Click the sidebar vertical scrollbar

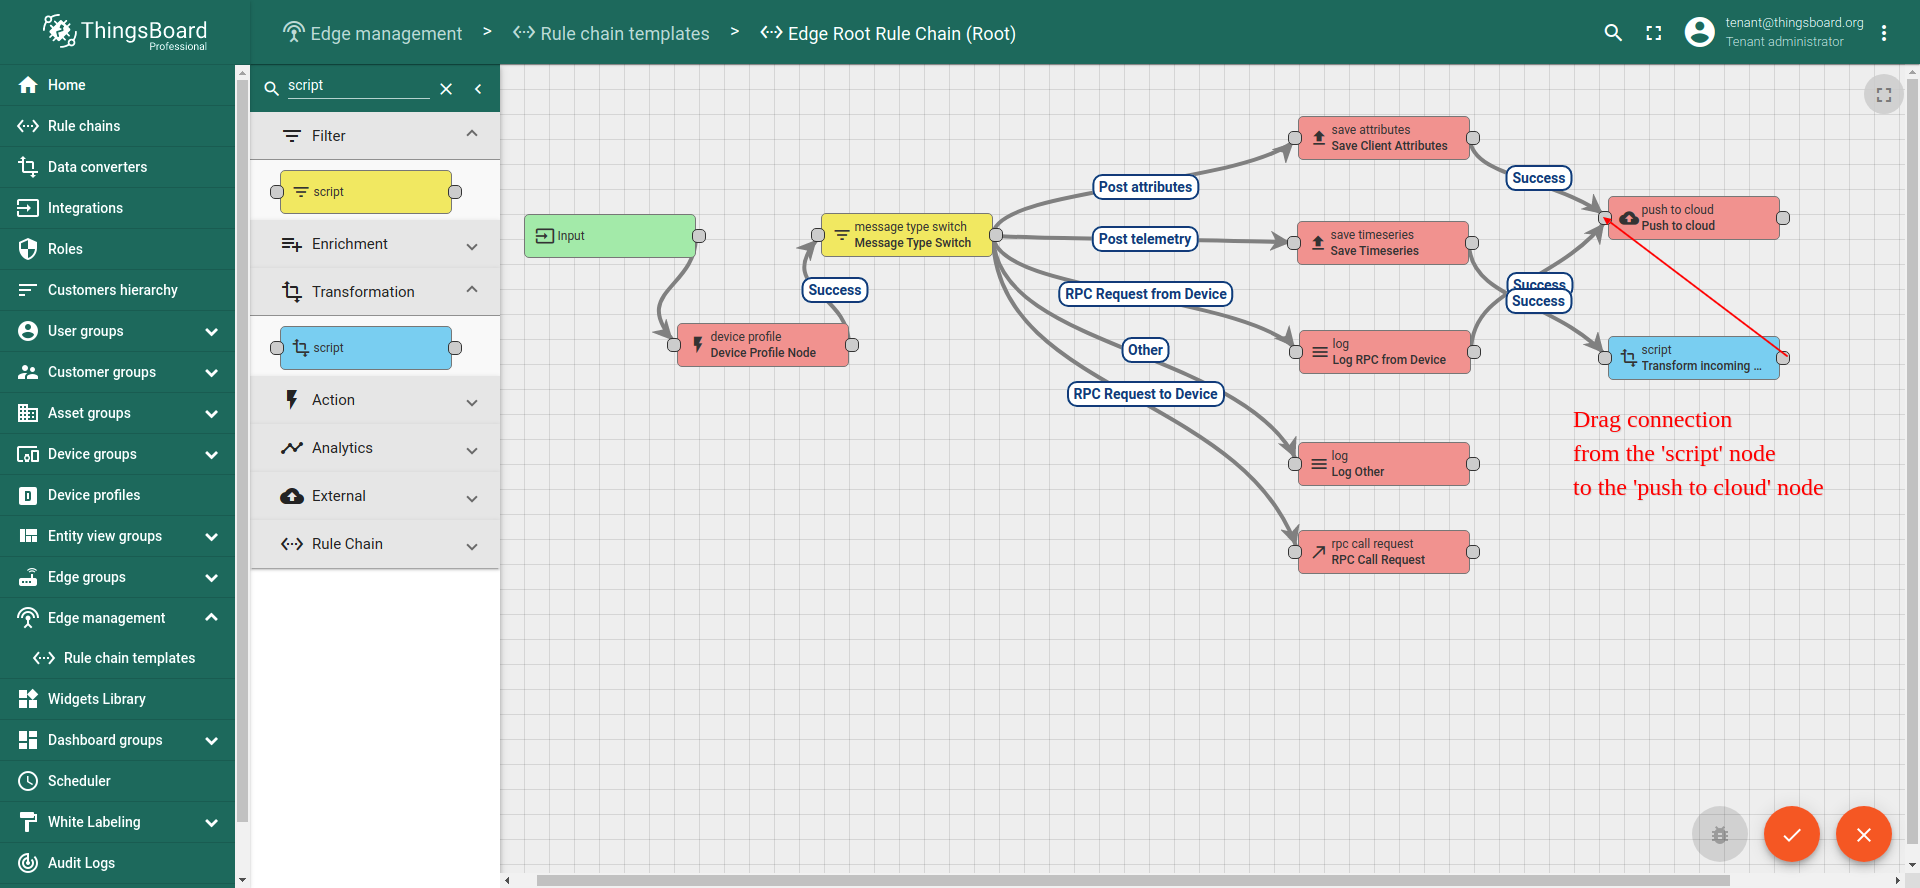pyautogui.click(x=241, y=450)
